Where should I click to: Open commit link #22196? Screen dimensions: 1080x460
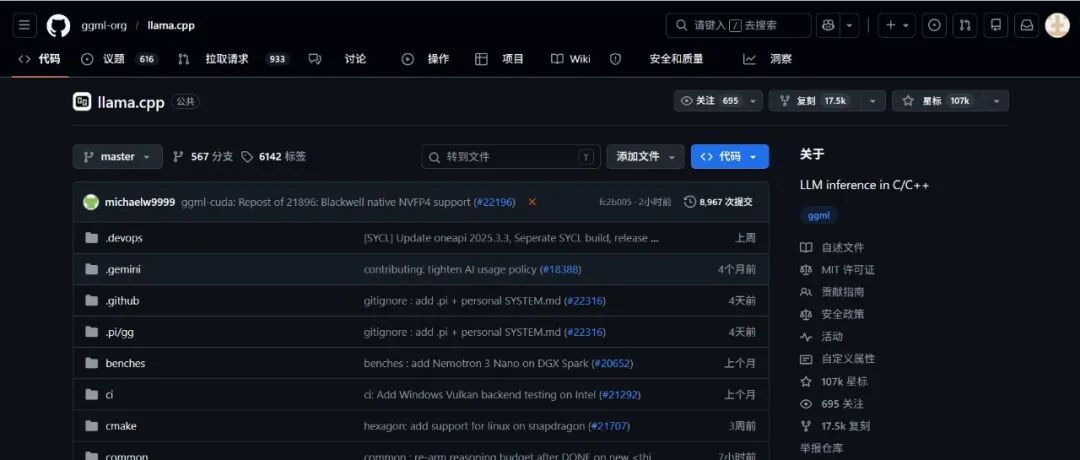(x=495, y=202)
